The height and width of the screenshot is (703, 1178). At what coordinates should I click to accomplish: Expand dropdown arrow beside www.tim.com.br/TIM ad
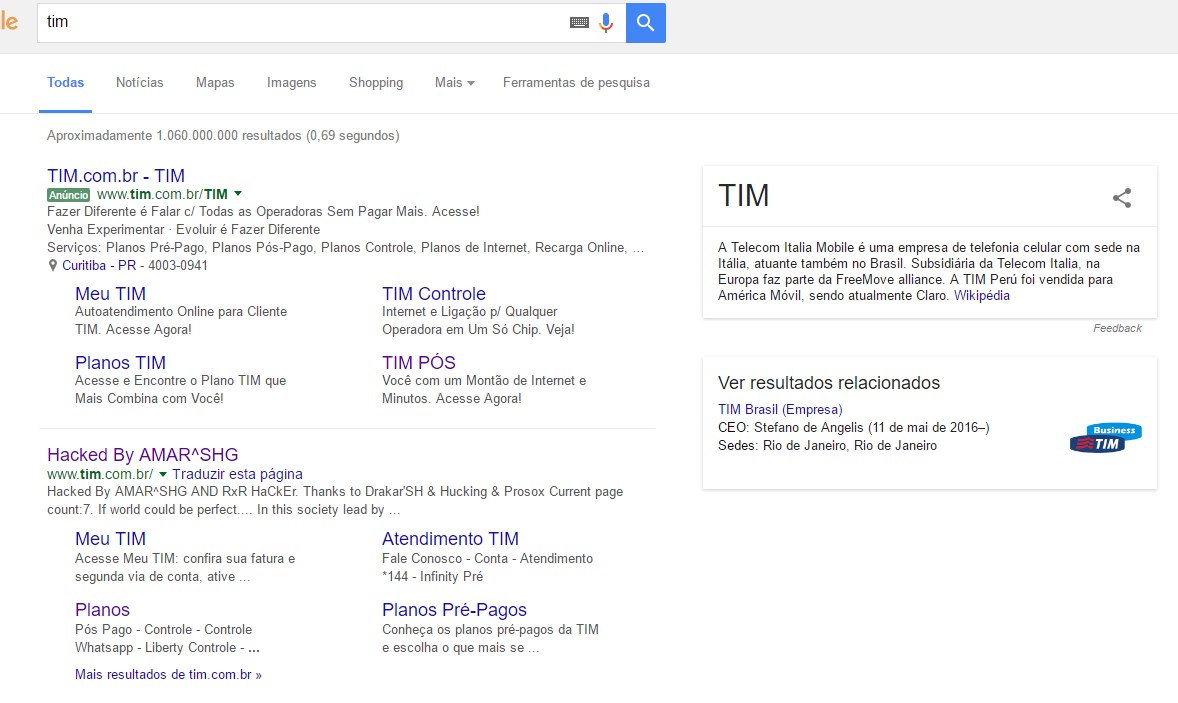click(238, 194)
